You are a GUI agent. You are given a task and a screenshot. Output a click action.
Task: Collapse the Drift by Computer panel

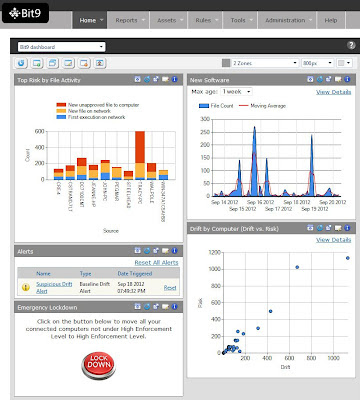310,228
